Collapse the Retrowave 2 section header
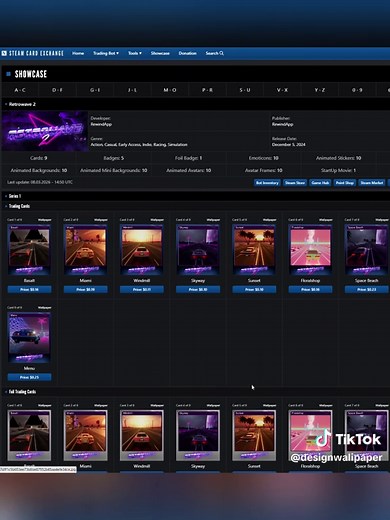 click(x=196, y=104)
